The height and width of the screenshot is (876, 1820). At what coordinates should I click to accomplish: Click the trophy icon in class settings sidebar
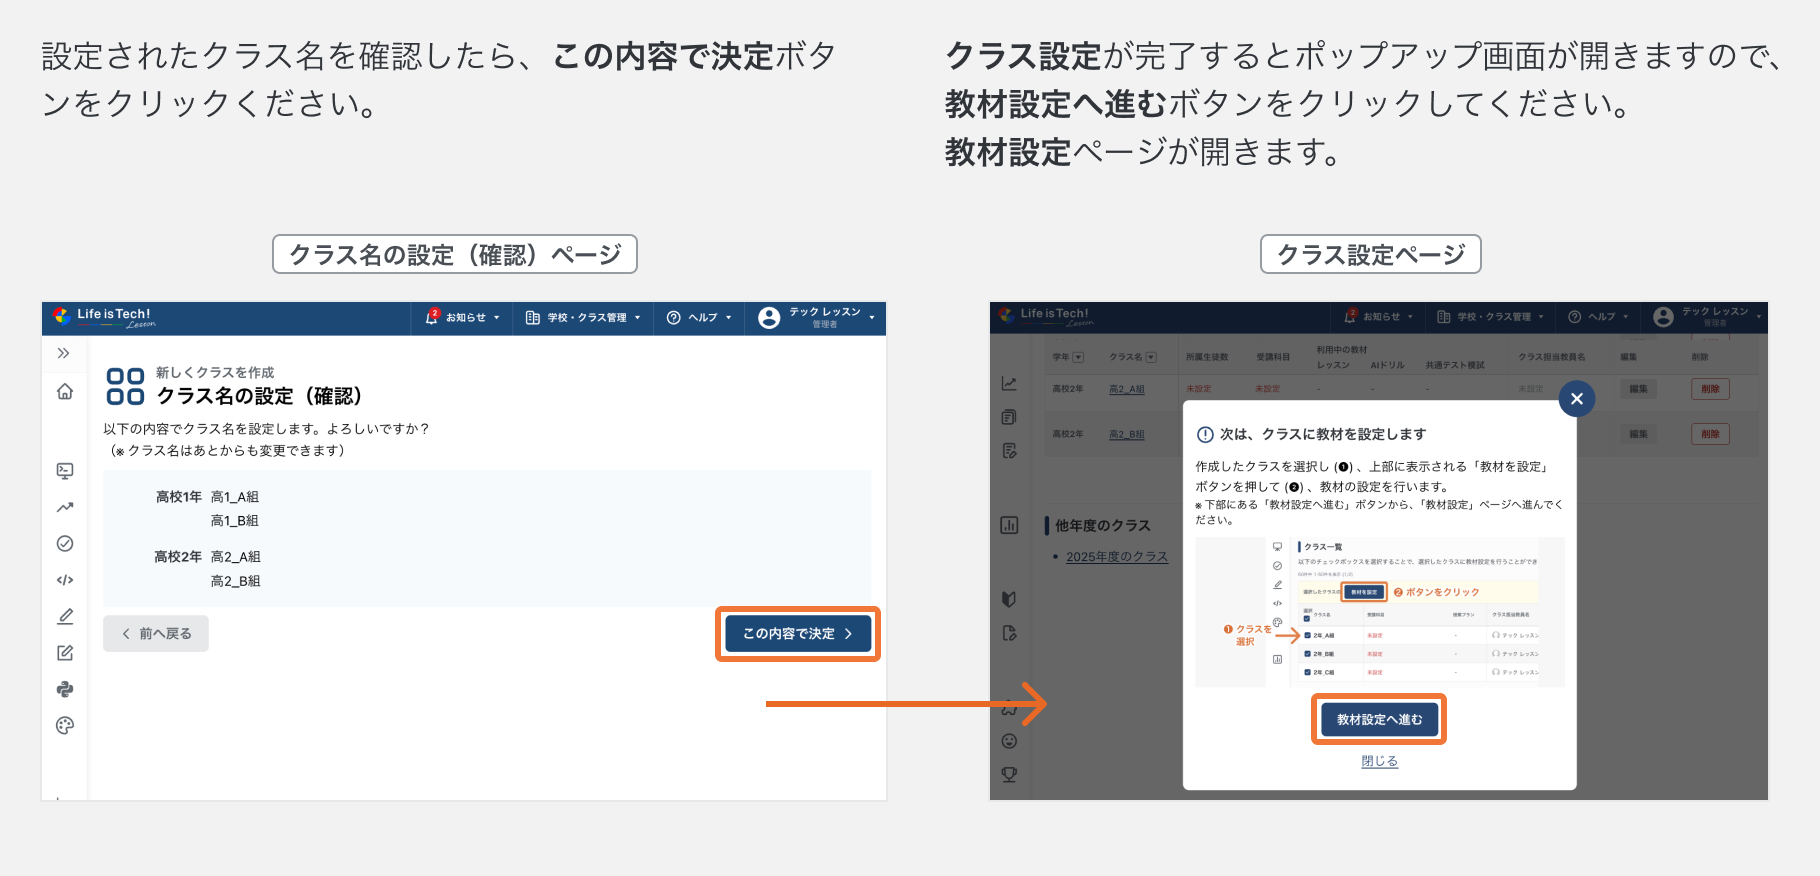(1009, 774)
